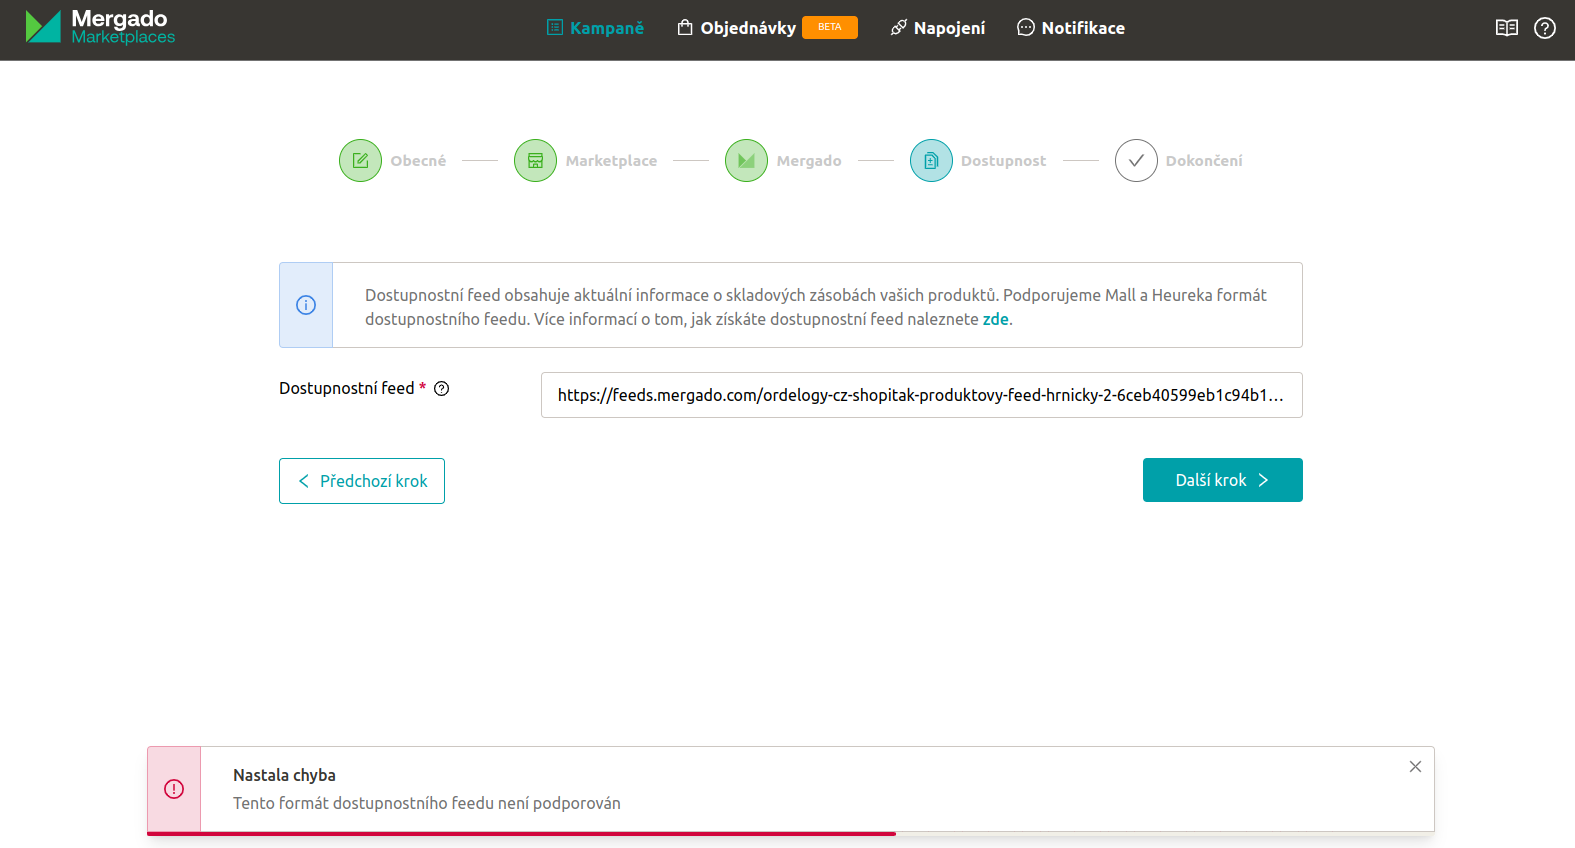Open the help question mark icon

[1544, 28]
